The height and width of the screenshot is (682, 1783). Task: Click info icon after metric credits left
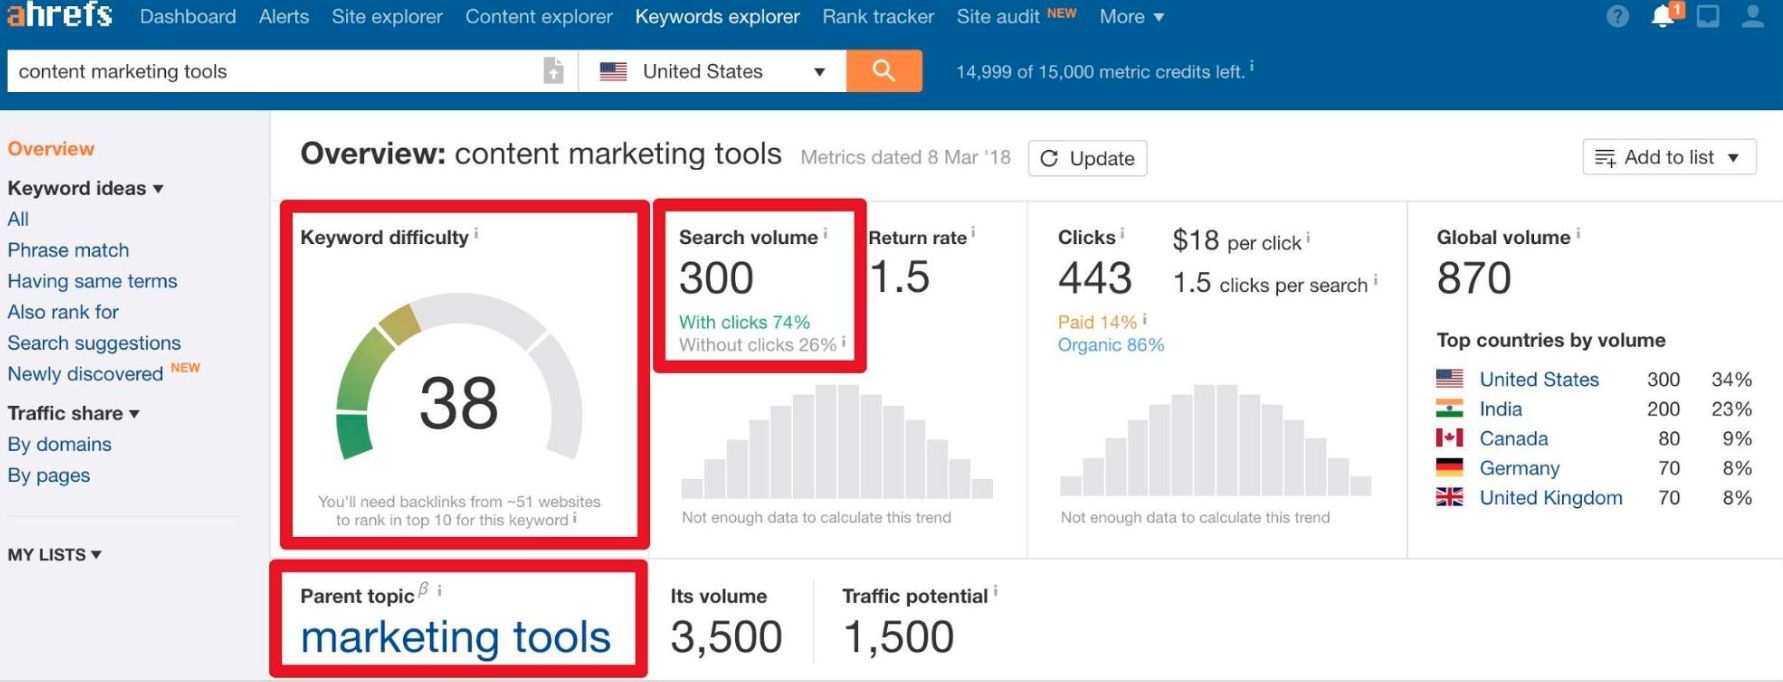(1252, 67)
